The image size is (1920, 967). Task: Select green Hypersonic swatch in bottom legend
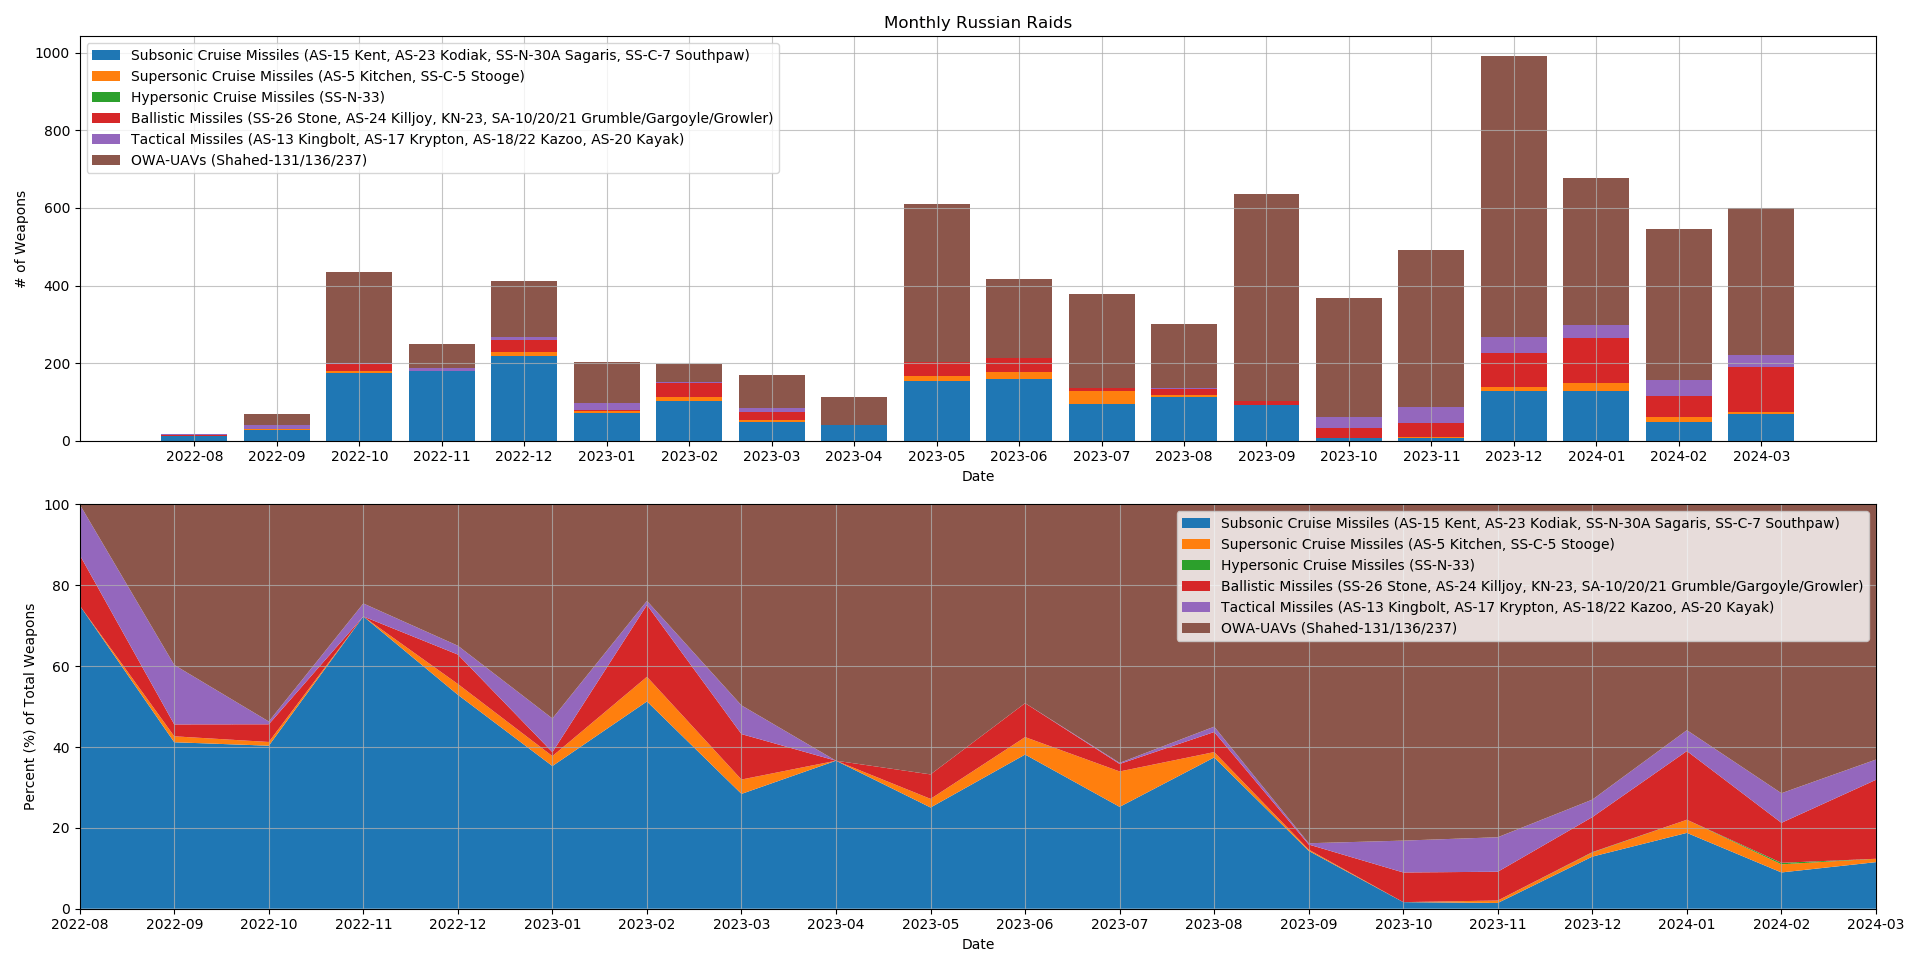coord(1197,566)
